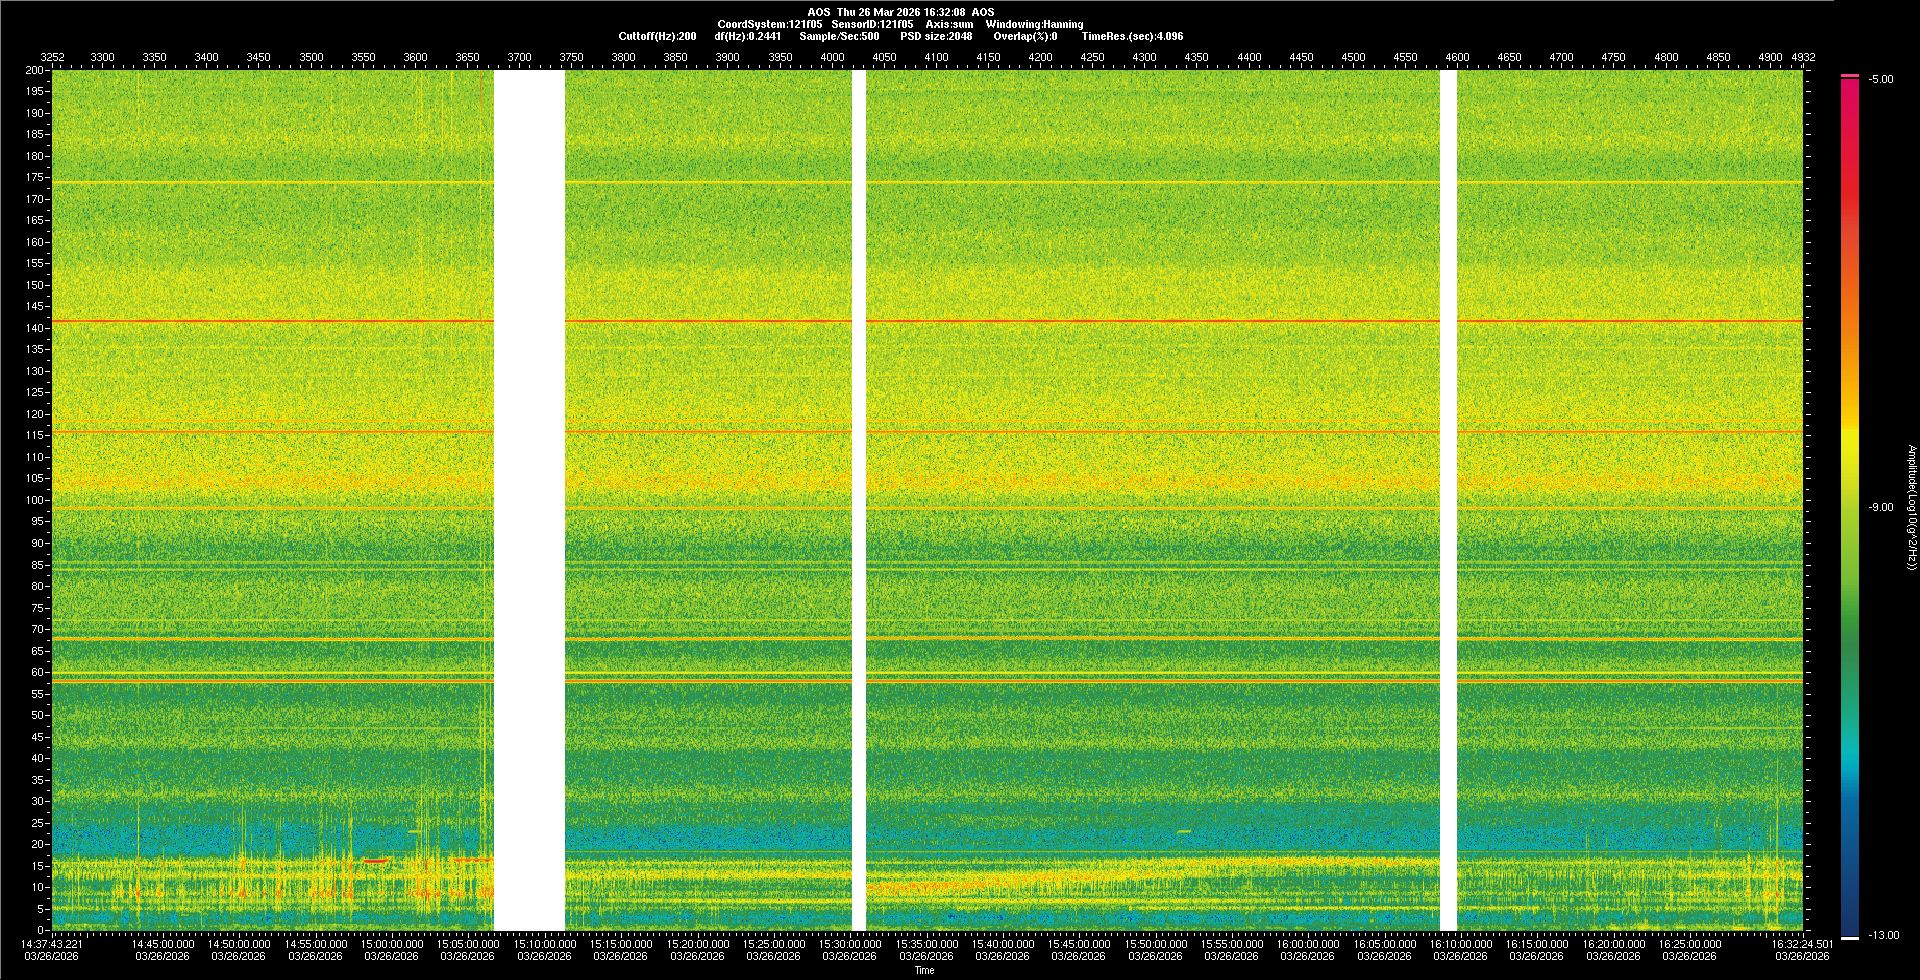Click the narrow white gap near 15:30
The height and width of the screenshot is (980, 1920).
click(x=858, y=500)
